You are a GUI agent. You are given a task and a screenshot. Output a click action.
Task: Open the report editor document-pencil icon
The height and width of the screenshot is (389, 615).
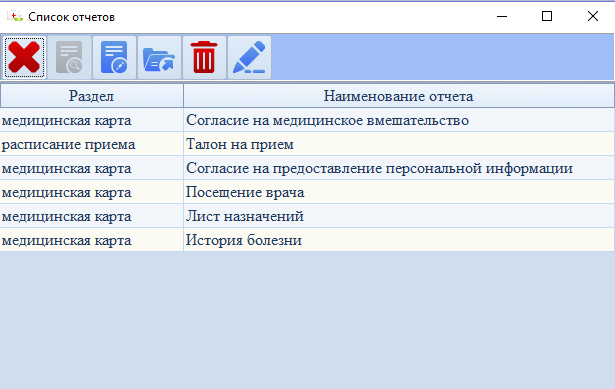(115, 58)
